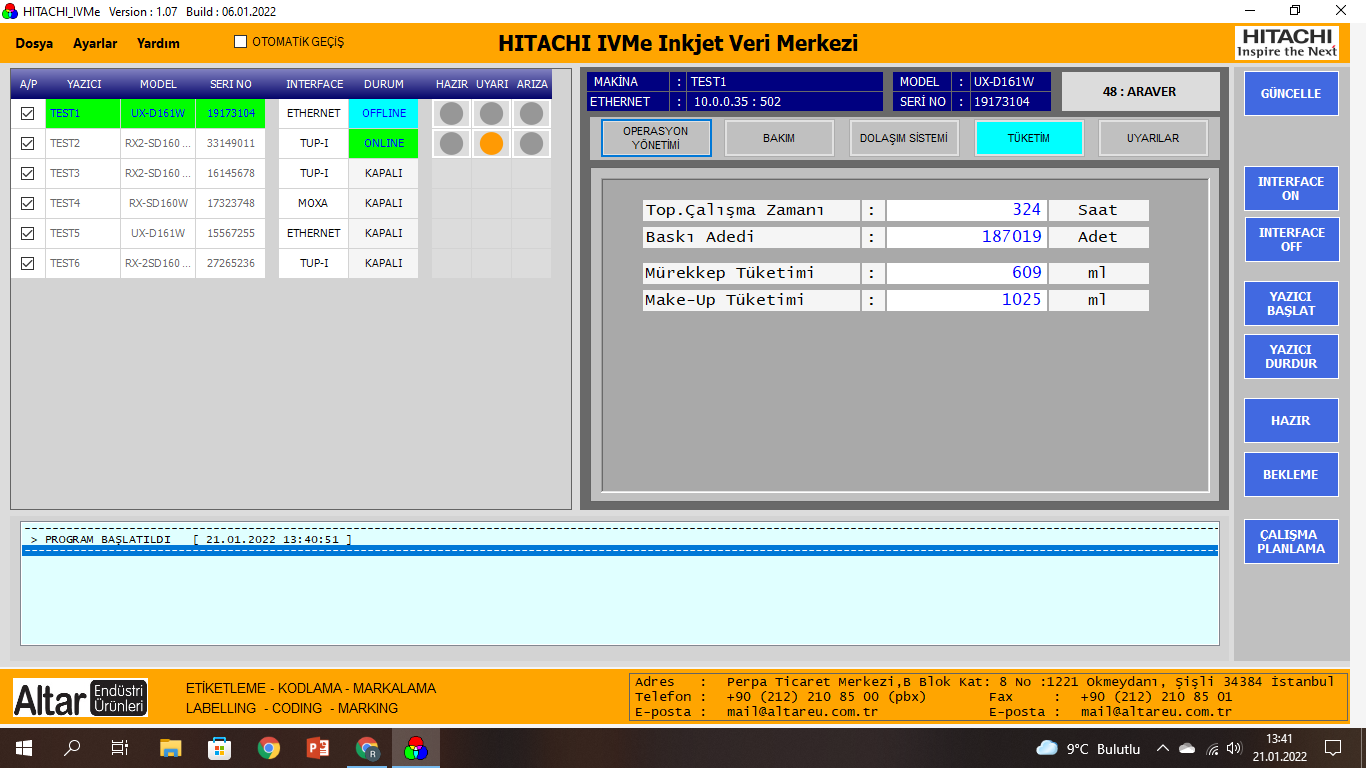Click TEST1 ARIZA status indicator light
Image resolution: width=1366 pixels, height=768 pixels.
(x=531, y=113)
